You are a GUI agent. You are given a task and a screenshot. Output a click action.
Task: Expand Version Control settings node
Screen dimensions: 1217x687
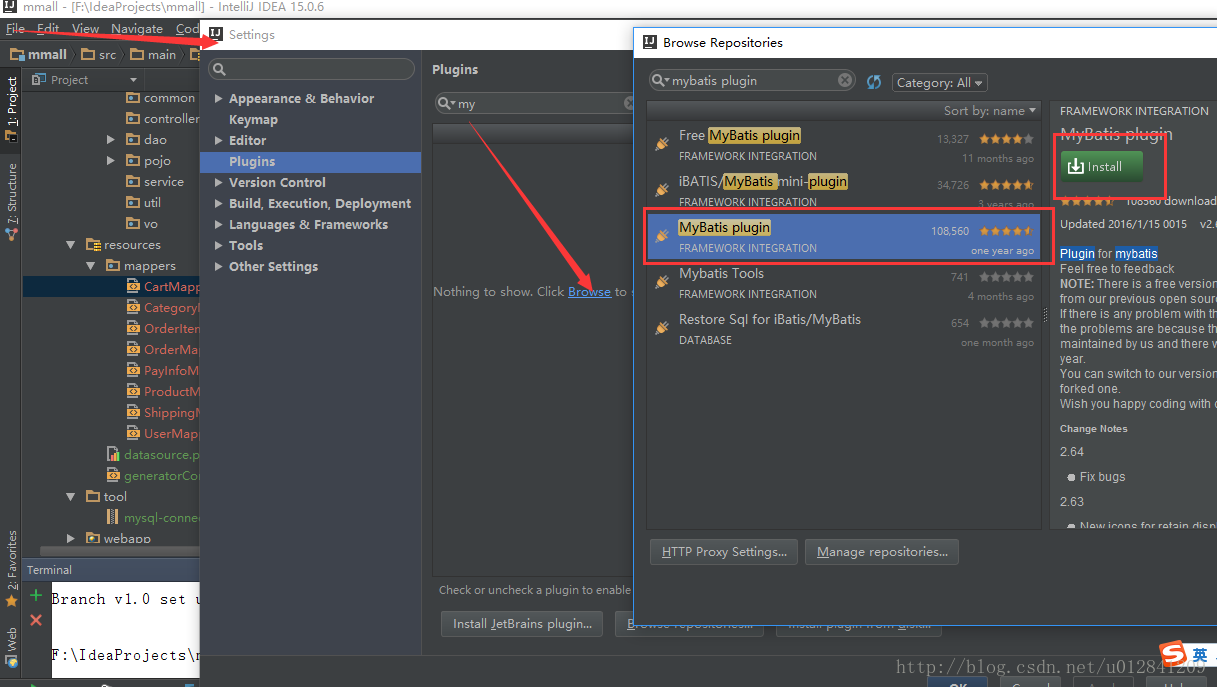point(219,183)
